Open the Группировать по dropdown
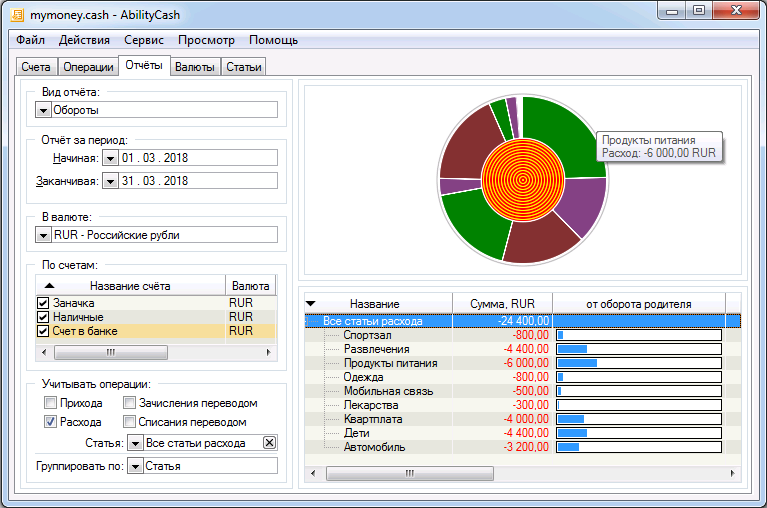This screenshot has height=508, width=767. tap(135, 466)
